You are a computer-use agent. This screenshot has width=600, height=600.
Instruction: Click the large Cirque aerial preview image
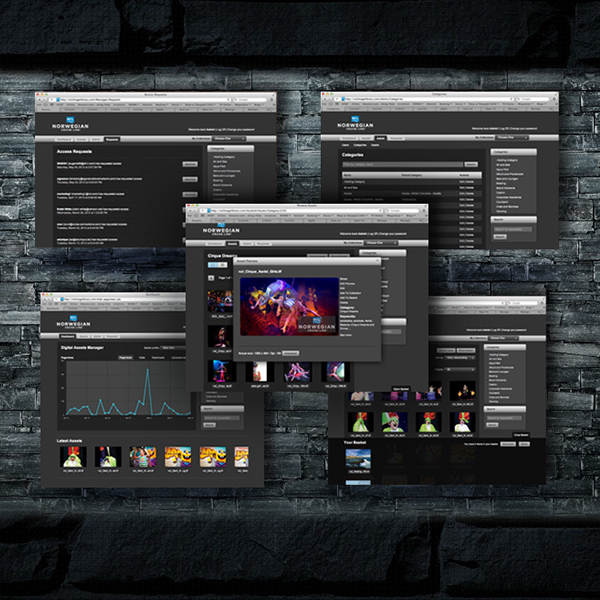click(x=287, y=308)
